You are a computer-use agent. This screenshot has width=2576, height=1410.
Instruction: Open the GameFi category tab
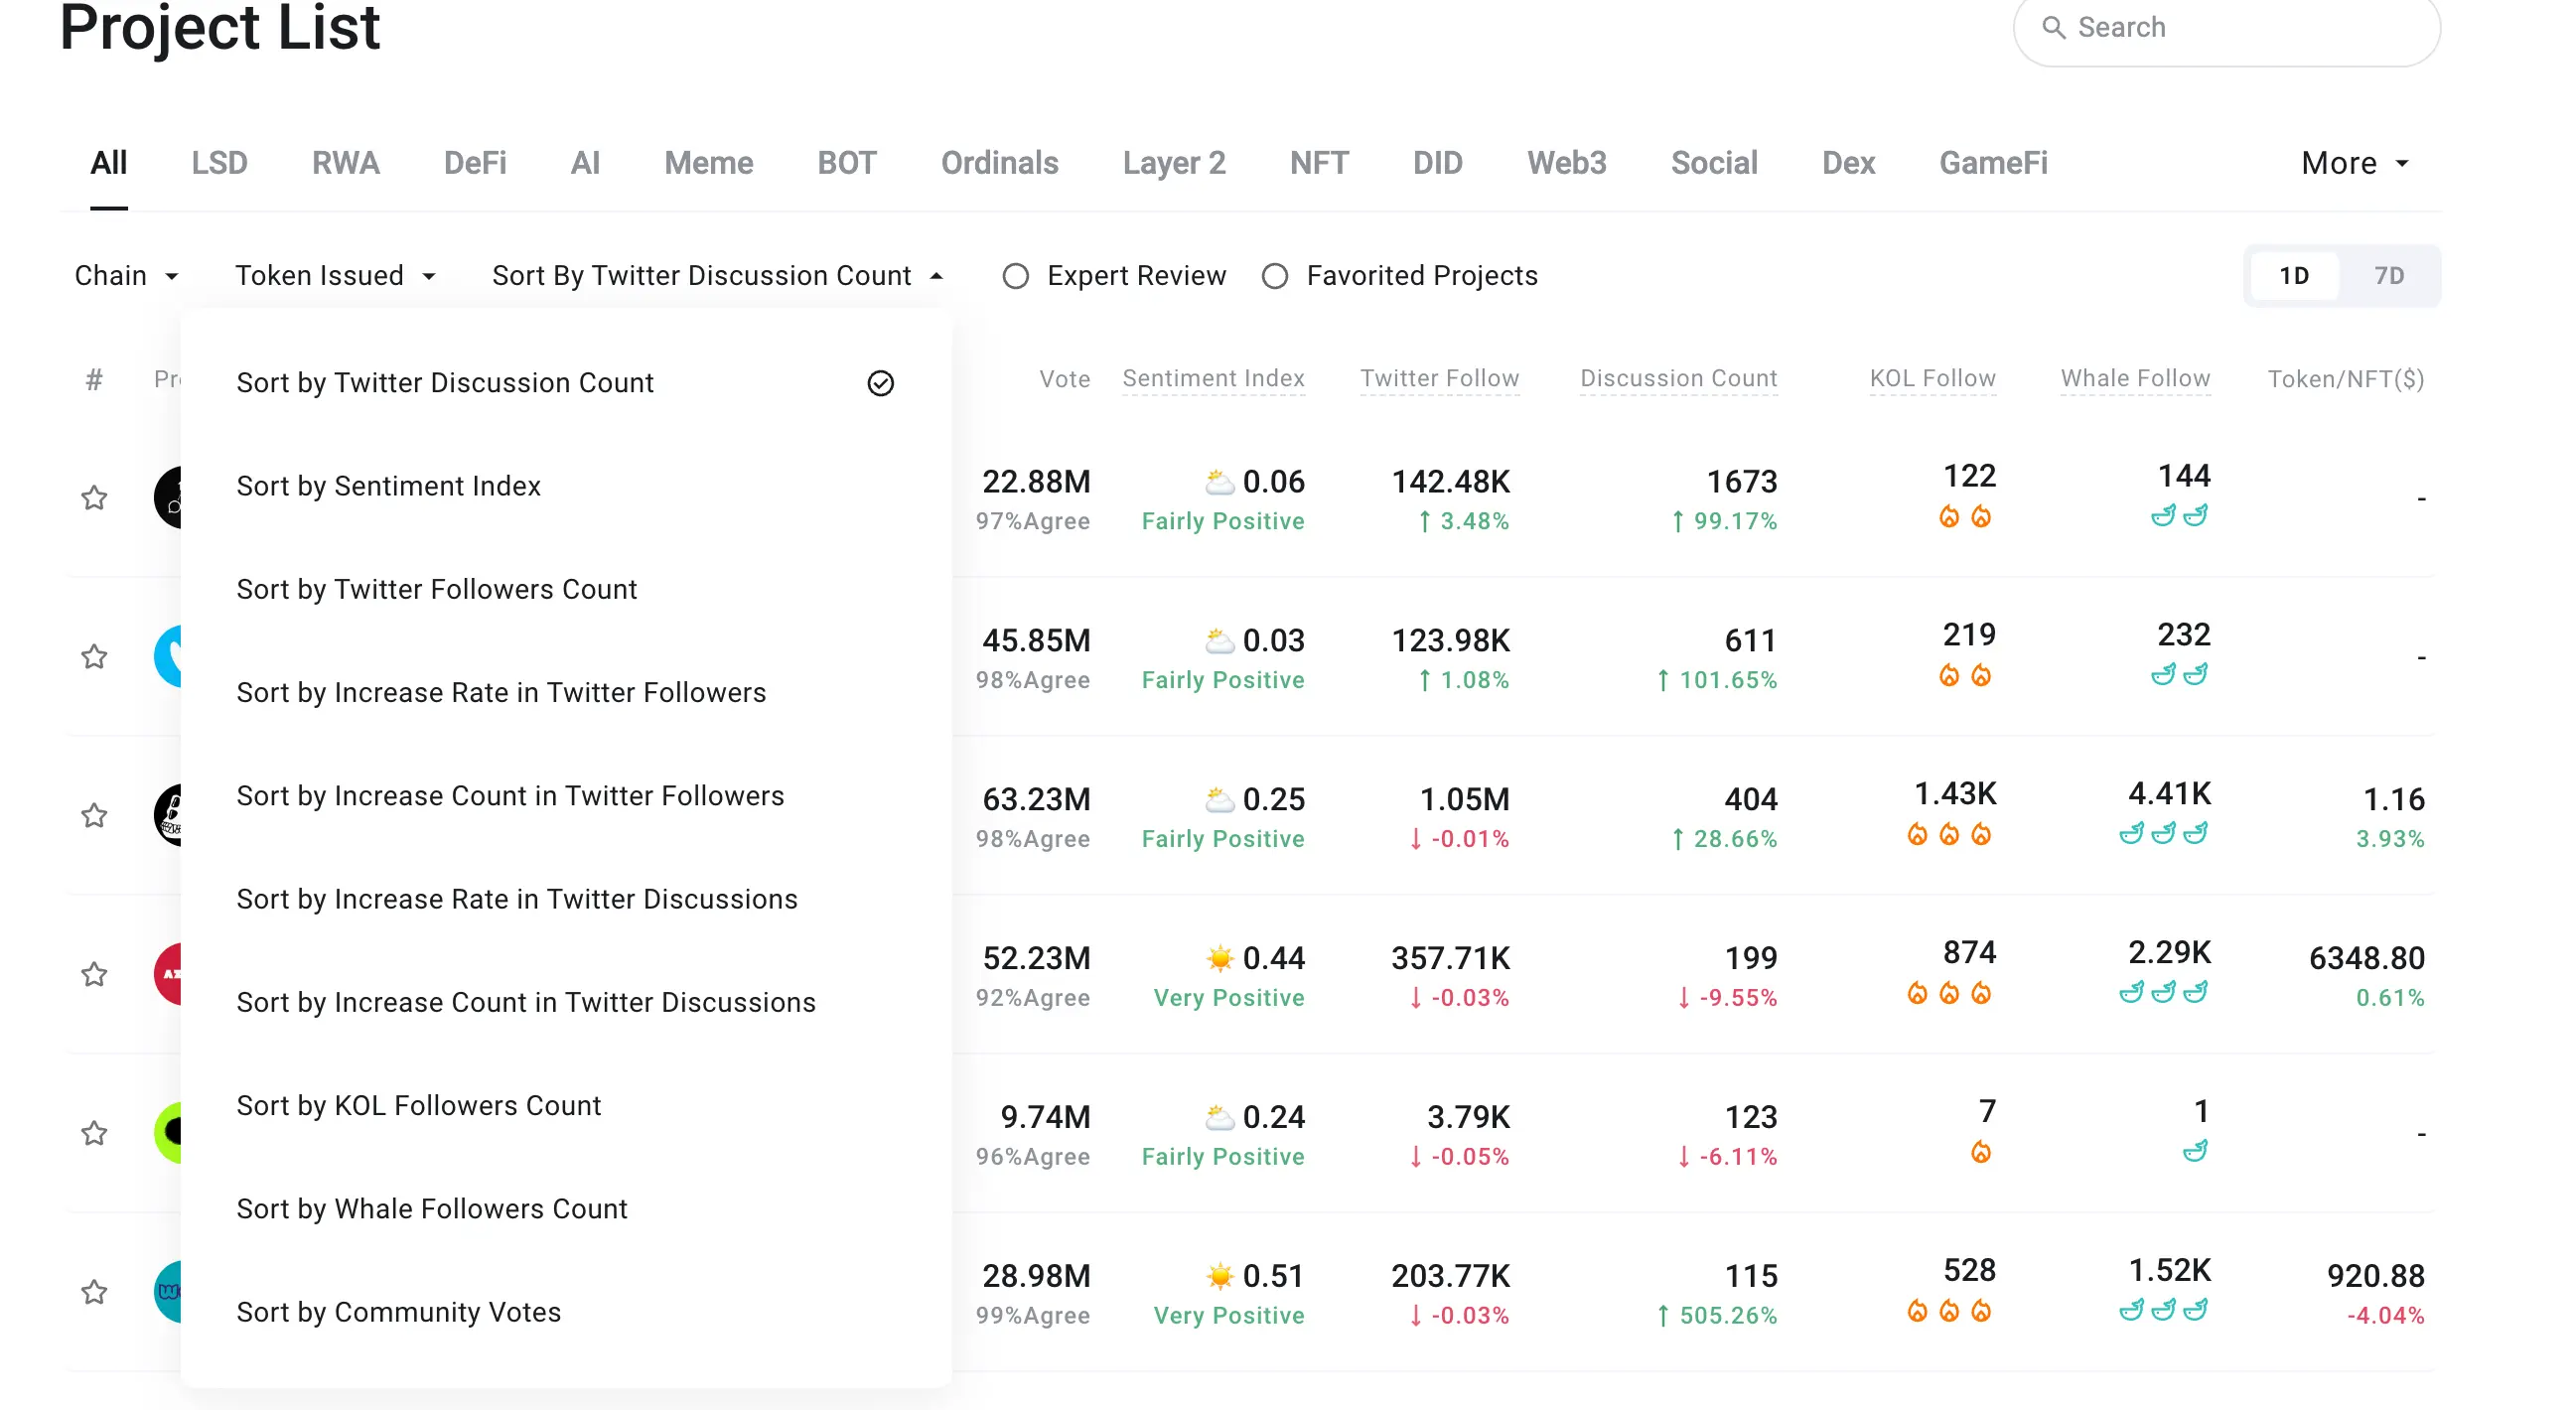[x=1992, y=163]
